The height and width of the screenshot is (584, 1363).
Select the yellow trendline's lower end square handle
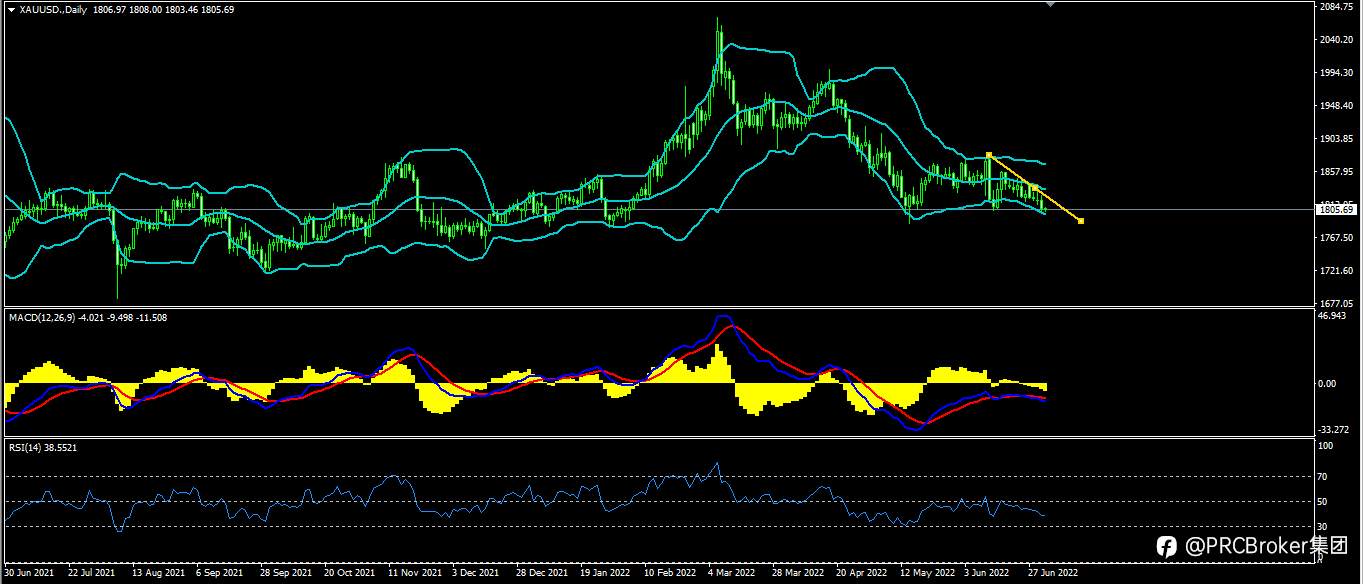tap(1081, 220)
